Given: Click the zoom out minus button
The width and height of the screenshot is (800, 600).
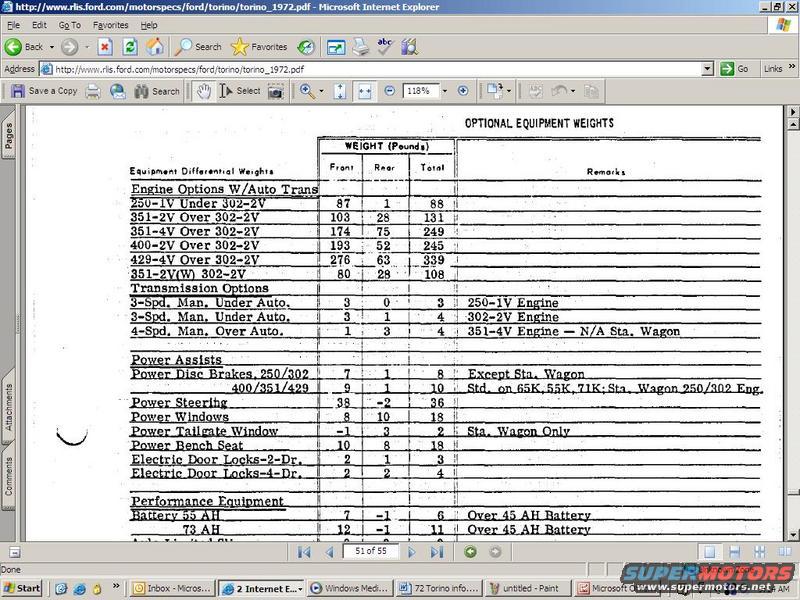Looking at the screenshot, I should [x=390, y=91].
